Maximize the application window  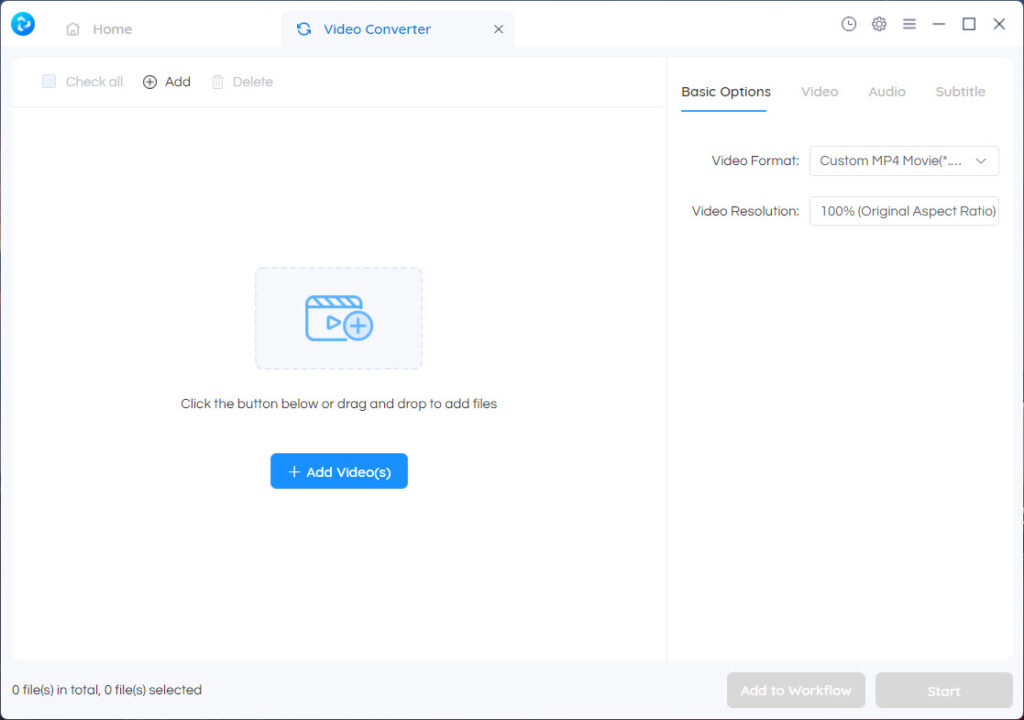968,24
